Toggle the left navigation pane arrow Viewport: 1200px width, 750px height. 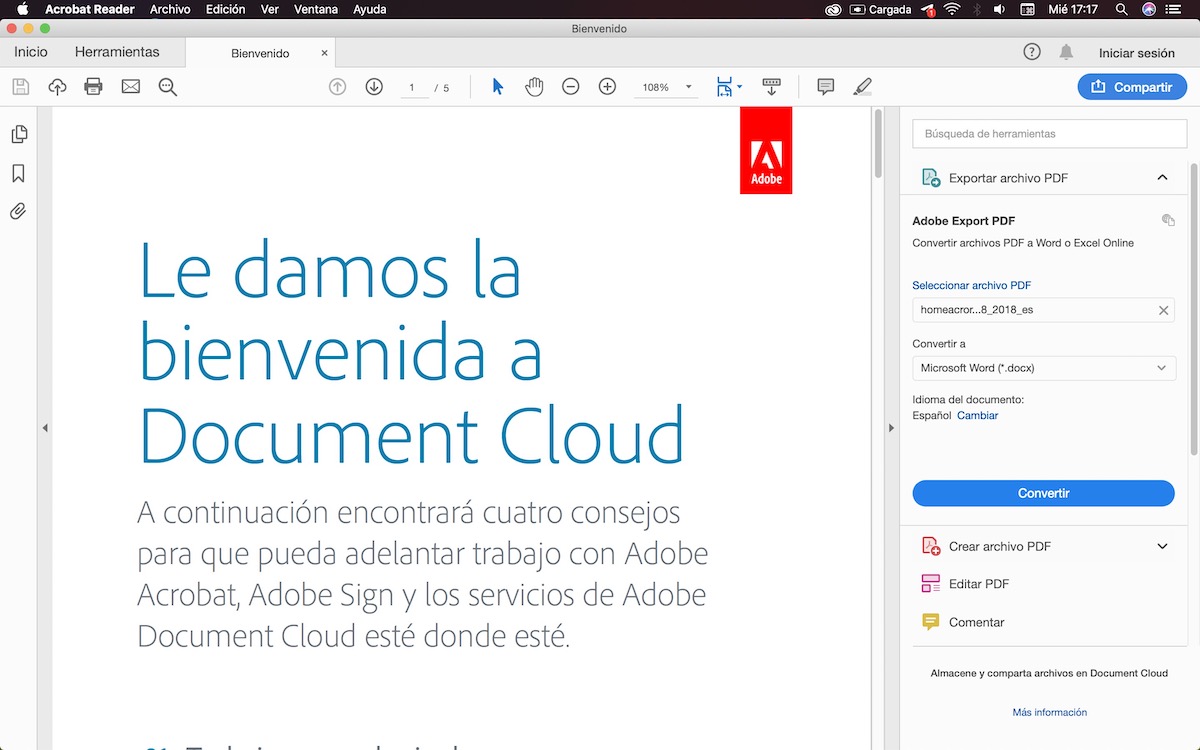(x=45, y=428)
